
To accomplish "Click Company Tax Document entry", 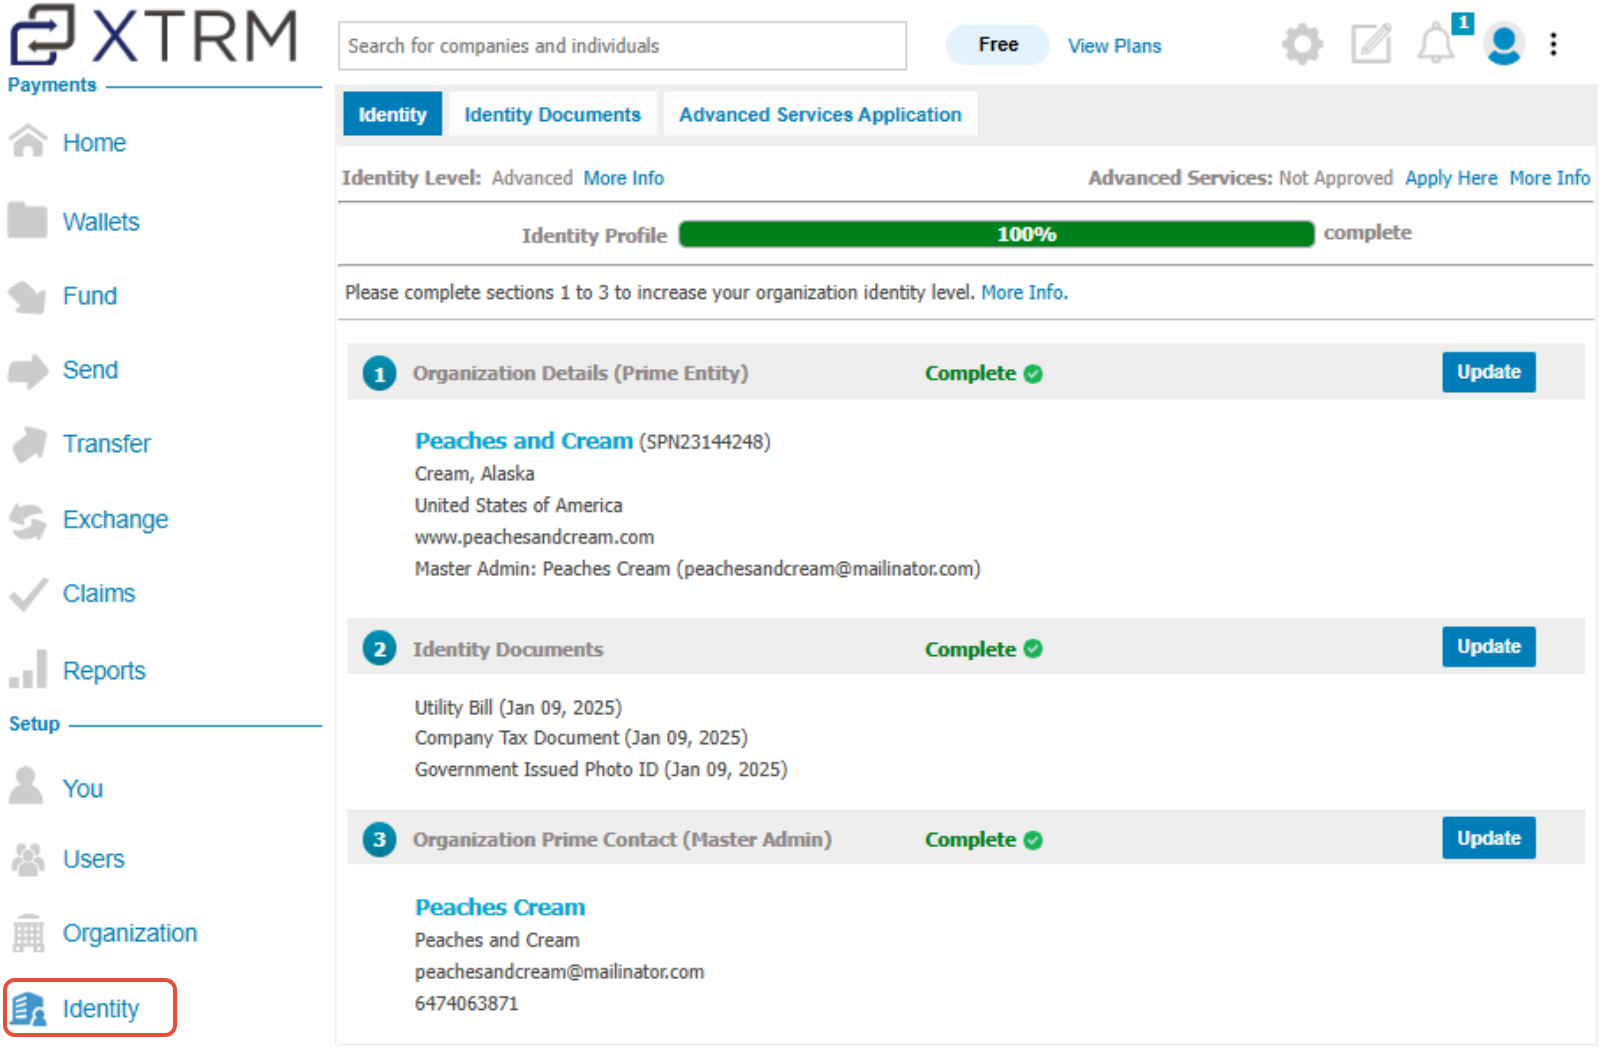I will tap(581, 738).
